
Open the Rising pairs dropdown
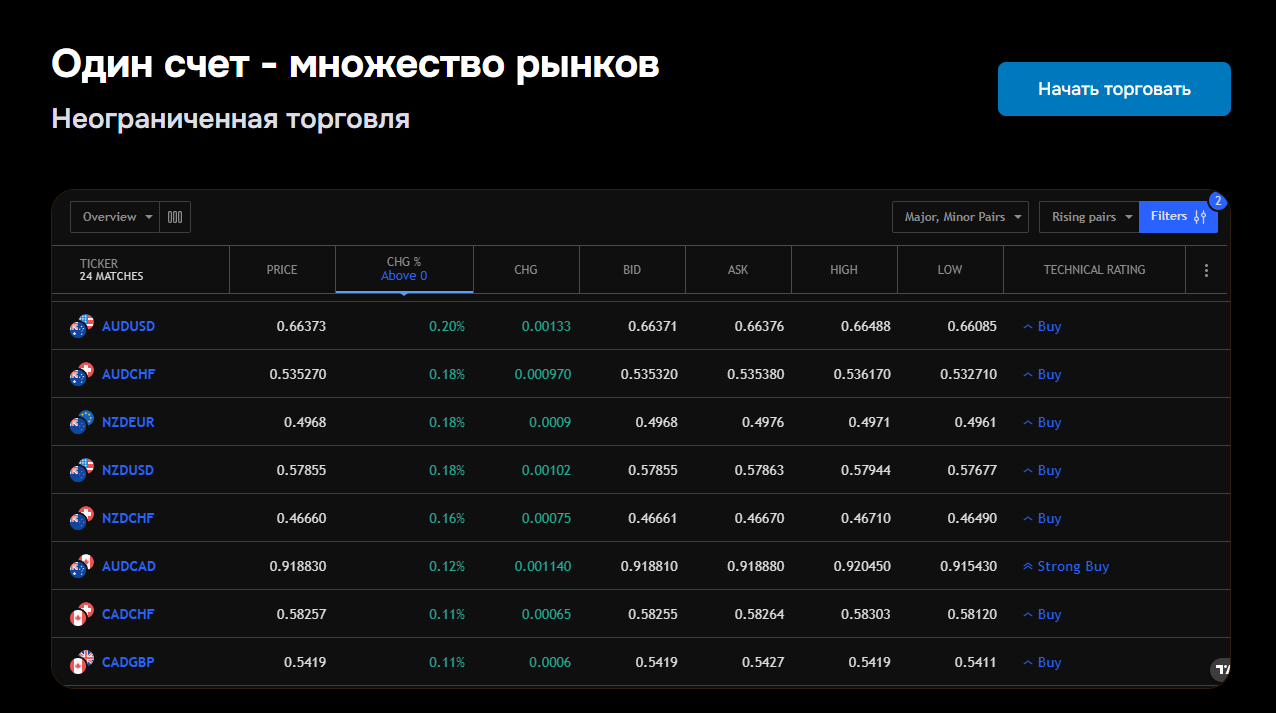click(1089, 217)
